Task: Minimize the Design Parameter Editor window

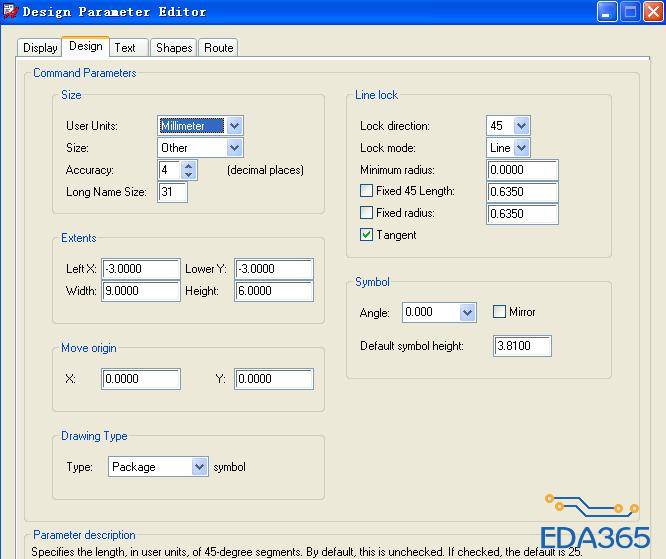Action: [x=607, y=11]
